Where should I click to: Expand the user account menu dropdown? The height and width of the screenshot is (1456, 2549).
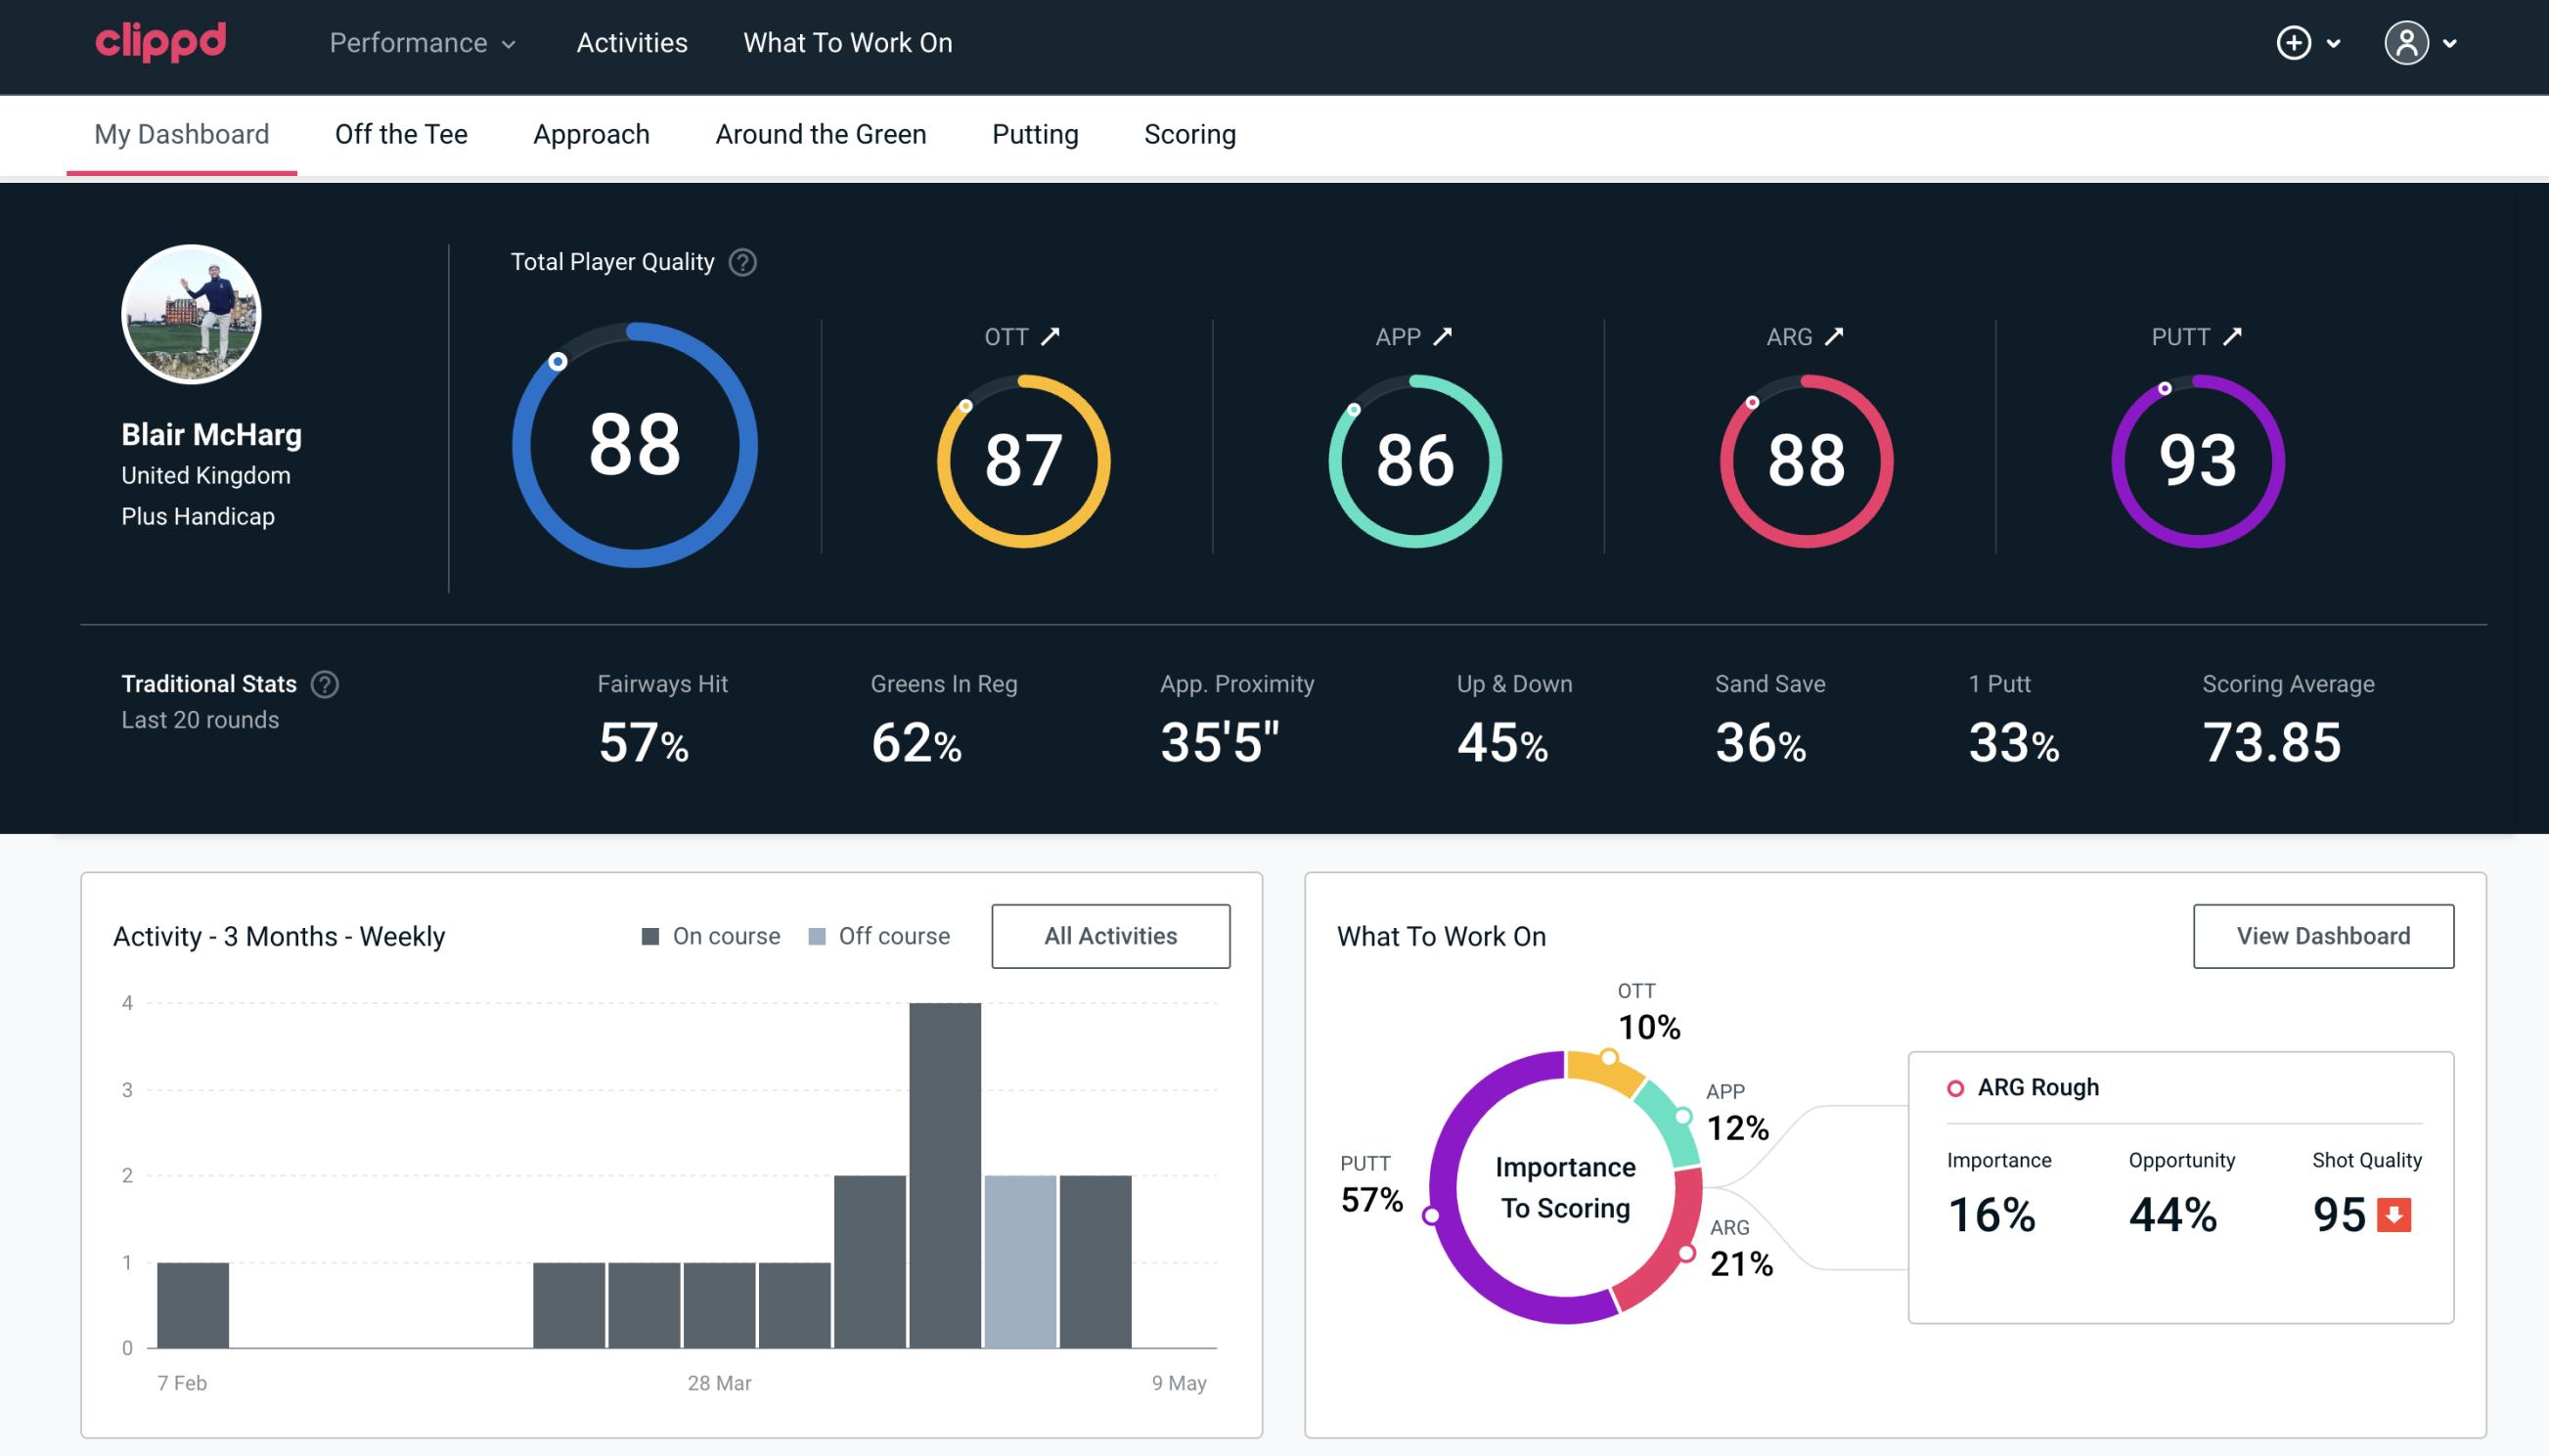pos(2425,44)
